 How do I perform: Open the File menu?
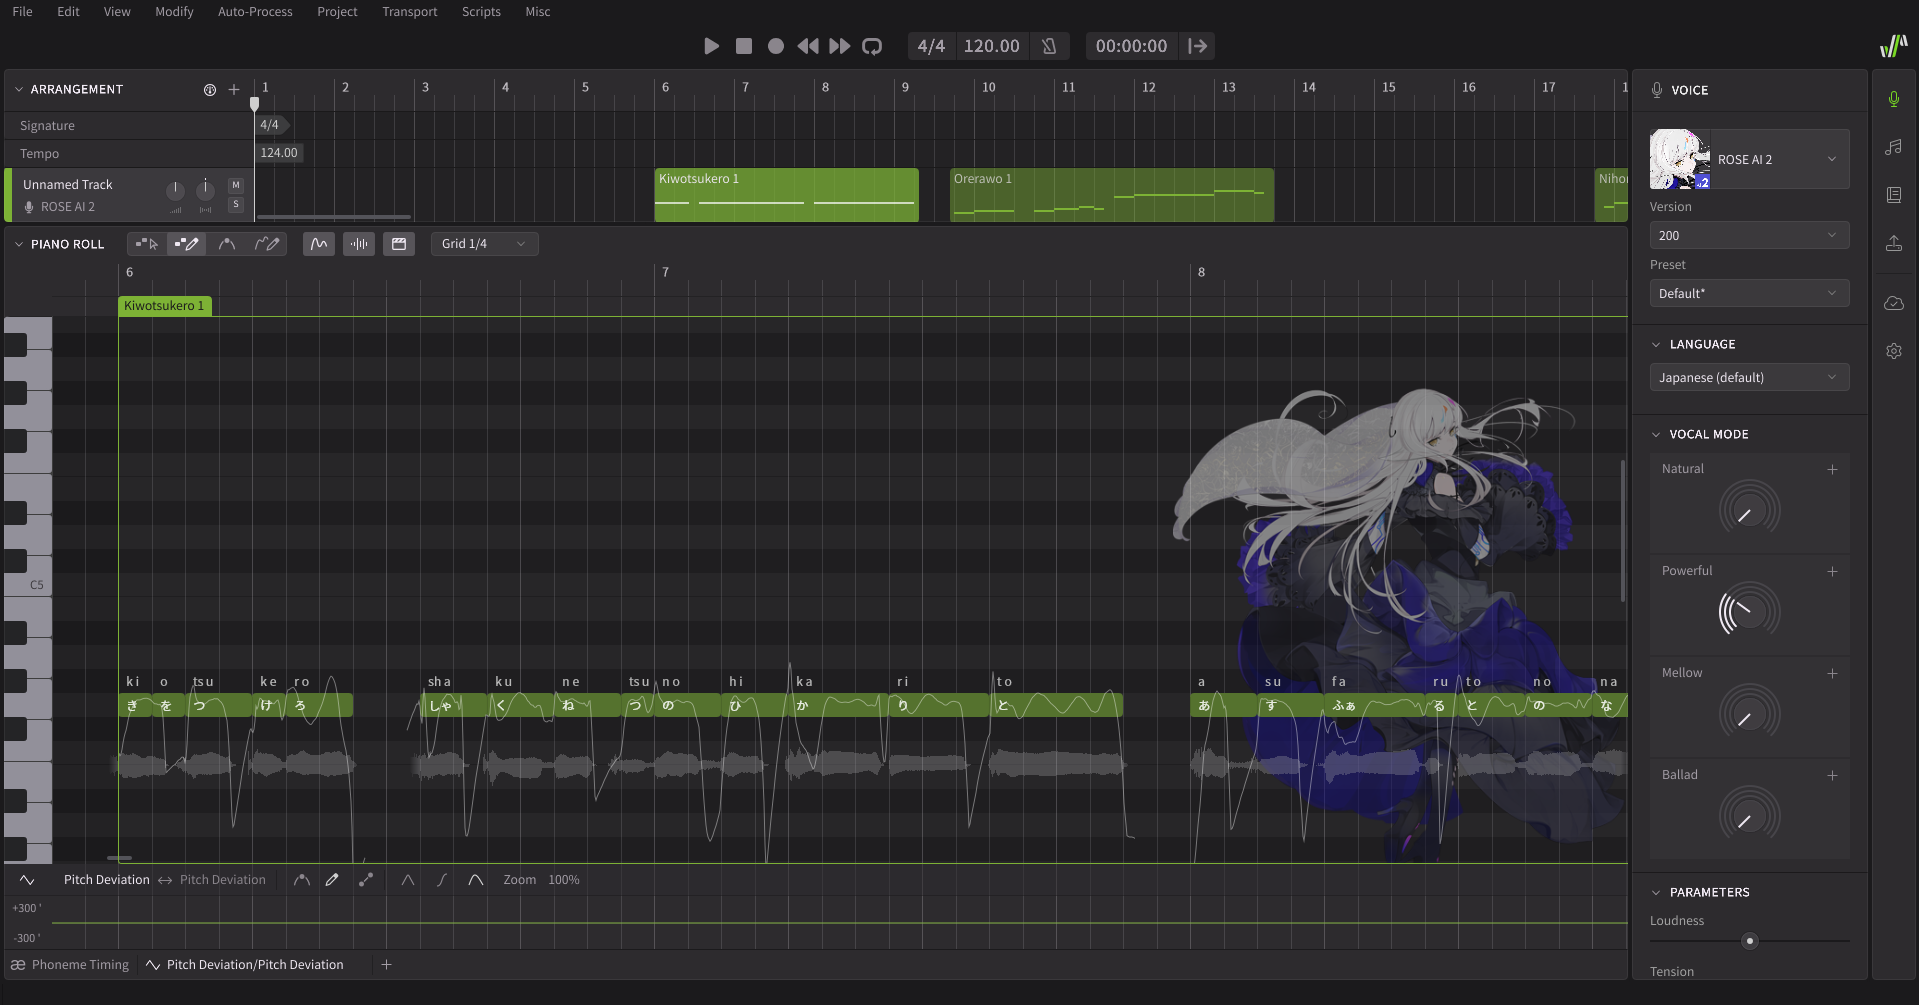(x=22, y=12)
